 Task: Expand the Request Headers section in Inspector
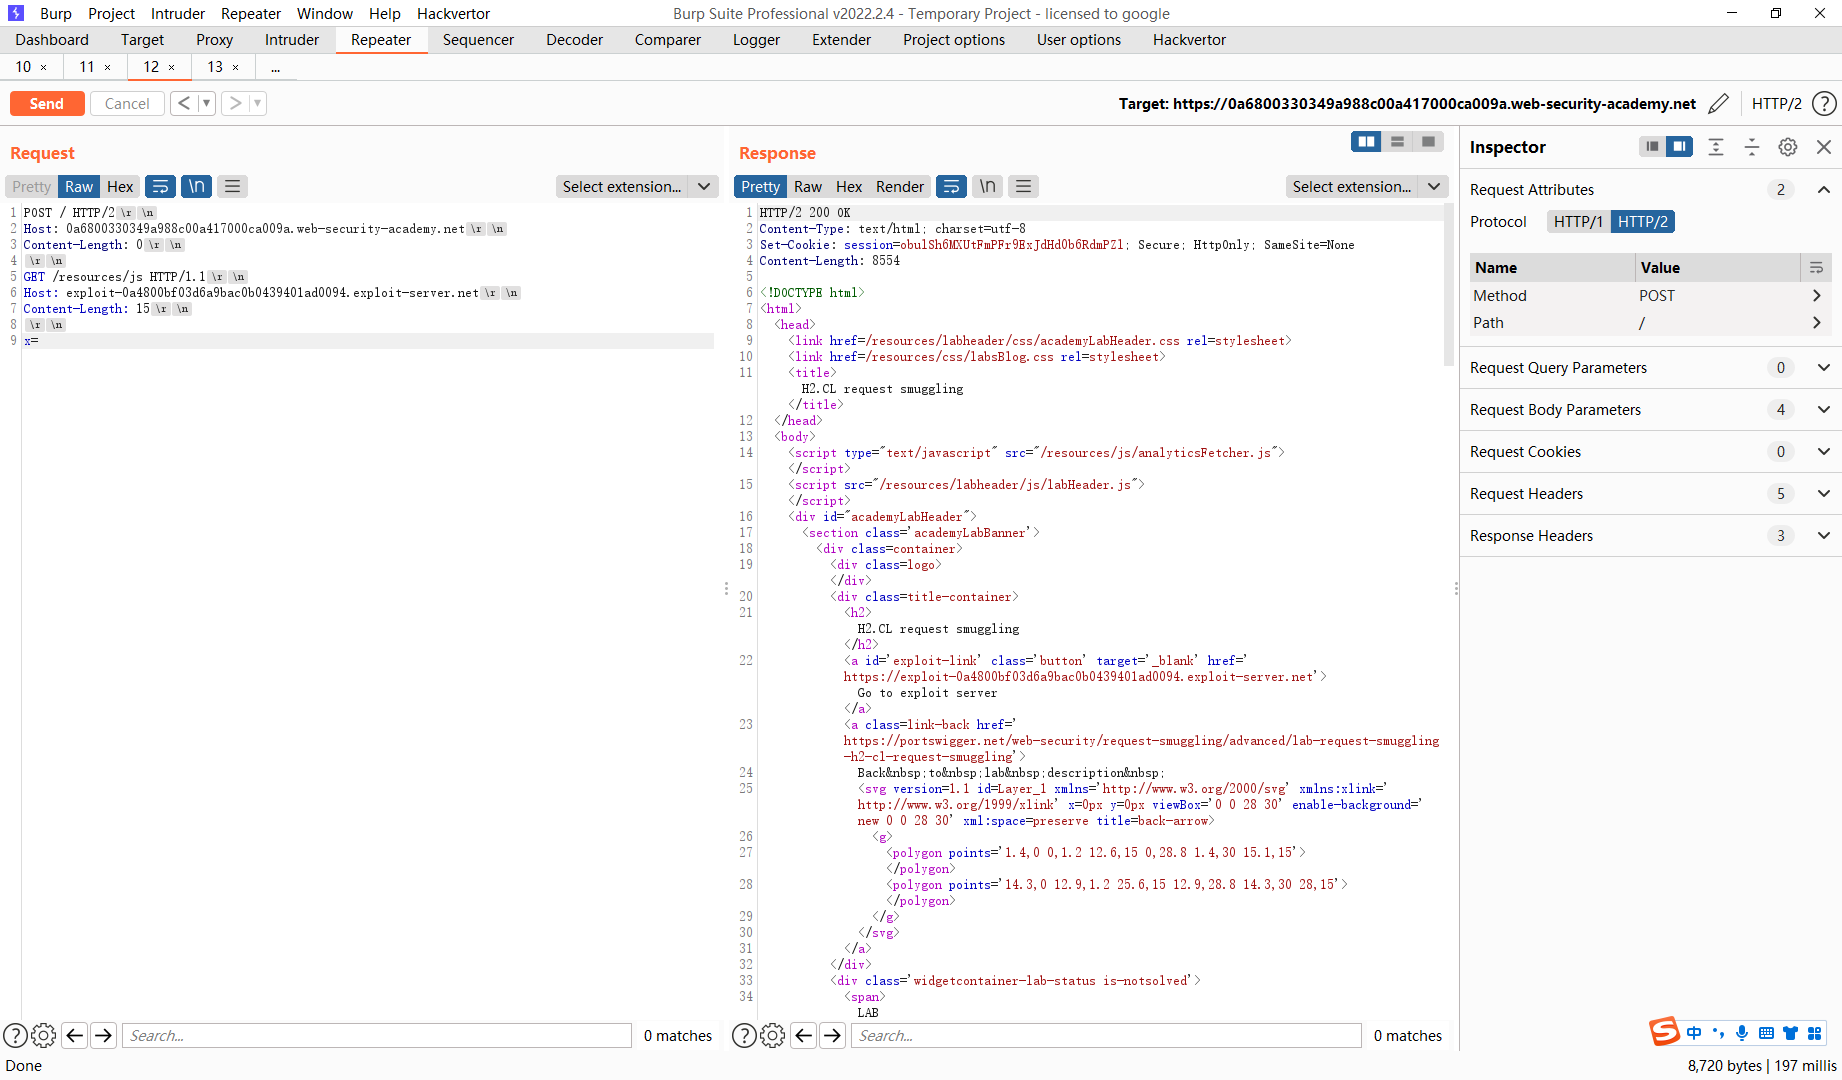click(1822, 493)
